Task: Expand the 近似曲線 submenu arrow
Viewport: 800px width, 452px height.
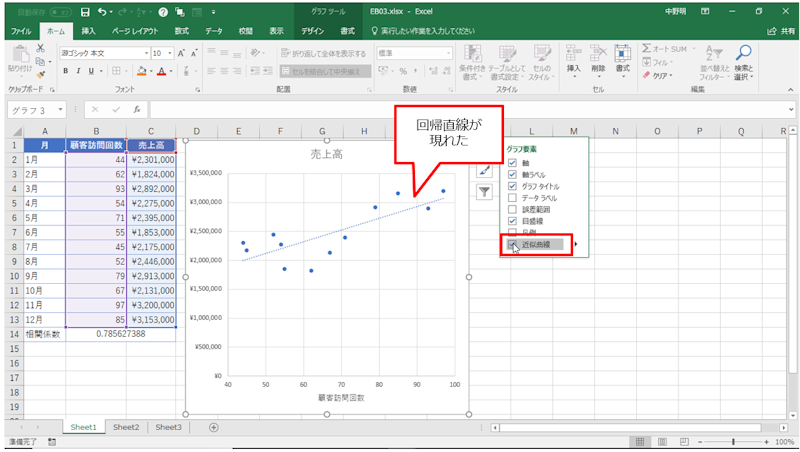Action: coord(575,244)
